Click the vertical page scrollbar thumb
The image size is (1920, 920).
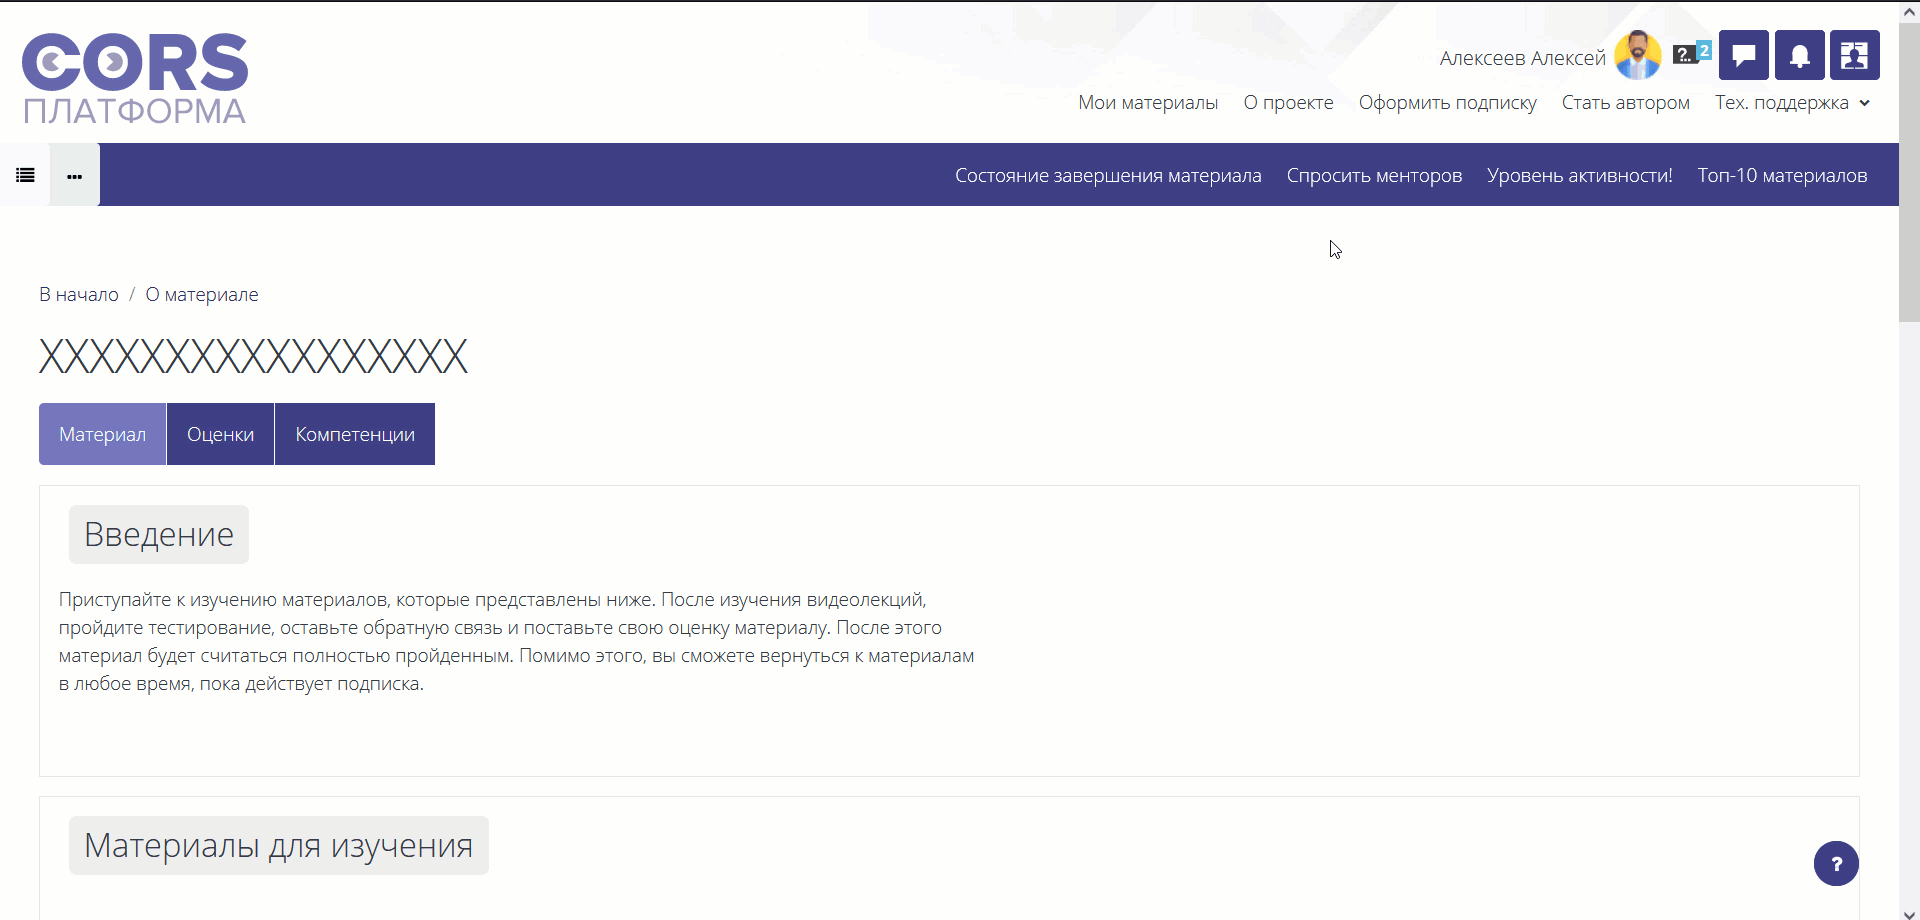(1909, 170)
